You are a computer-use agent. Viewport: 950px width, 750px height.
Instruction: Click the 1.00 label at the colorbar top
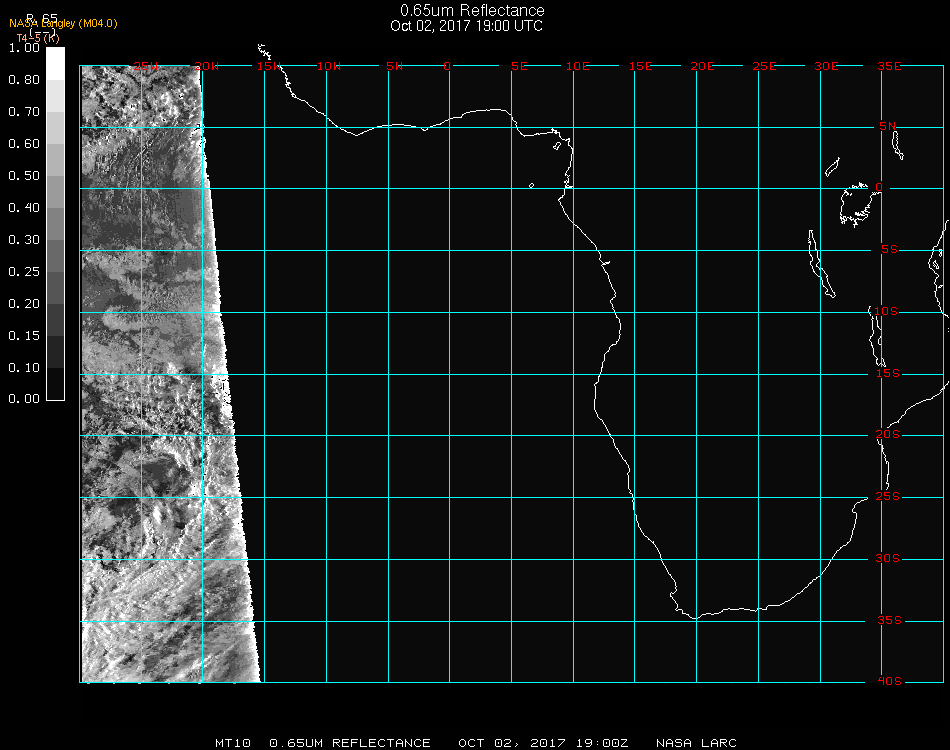coord(24,48)
